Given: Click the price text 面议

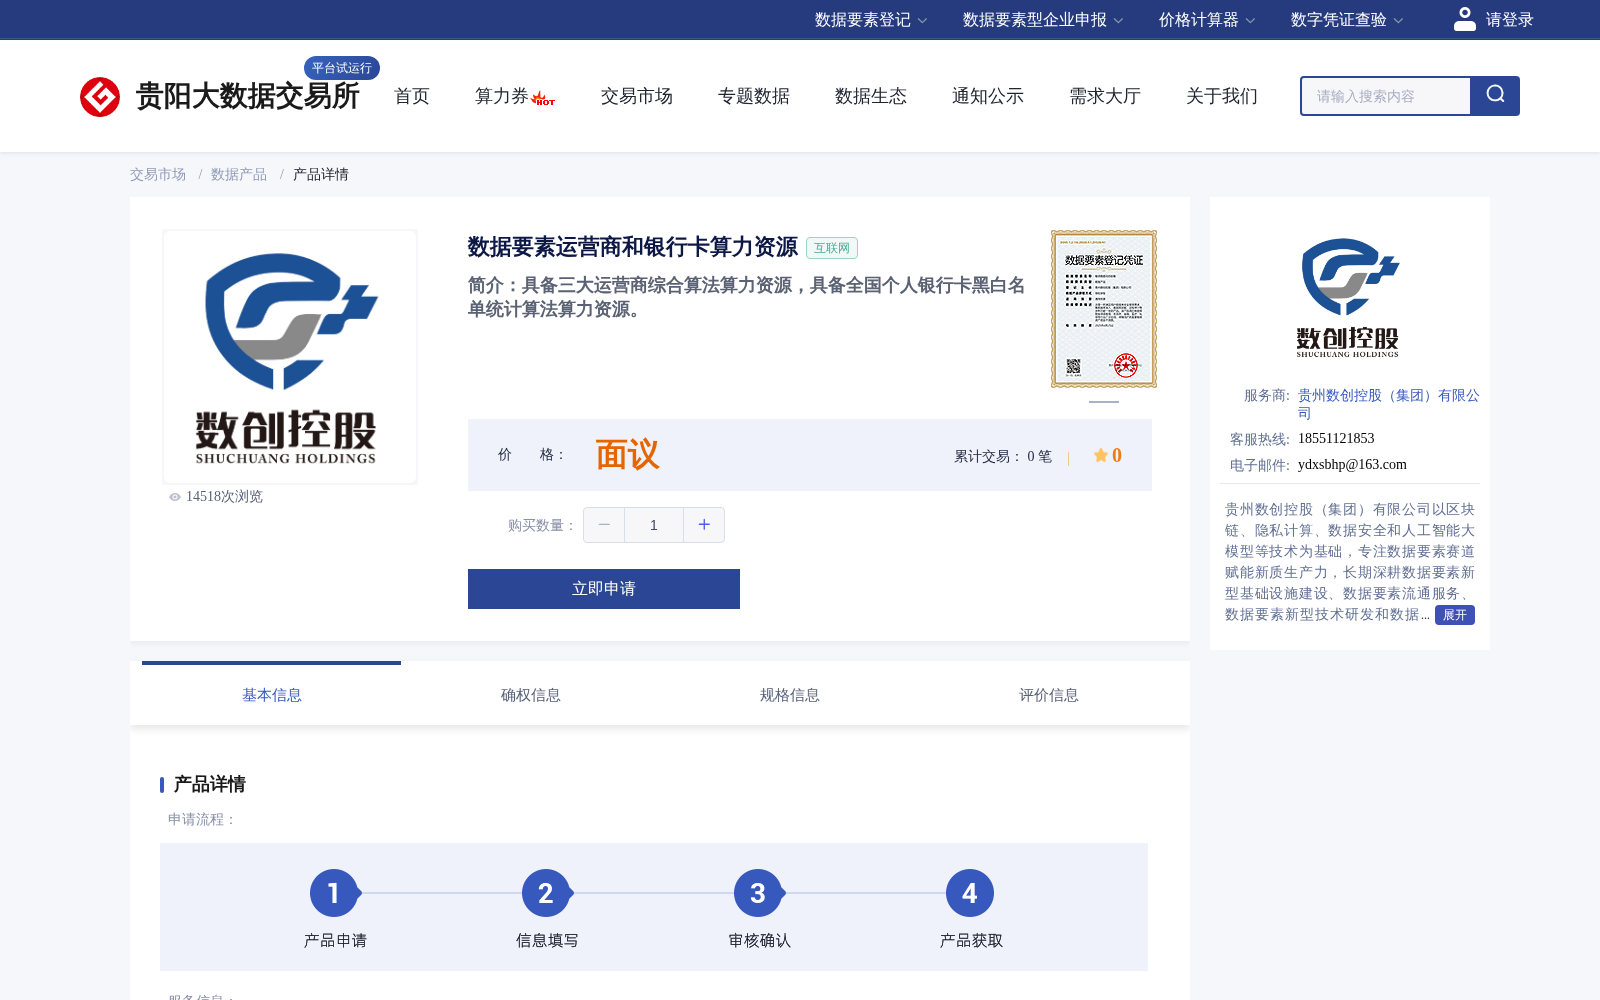Looking at the screenshot, I should click(x=628, y=455).
